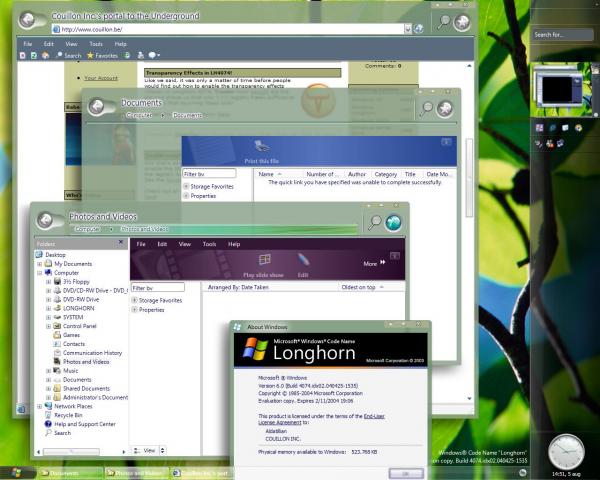
Task: Click Stop page icon in browser toolbar
Action: click(23, 55)
